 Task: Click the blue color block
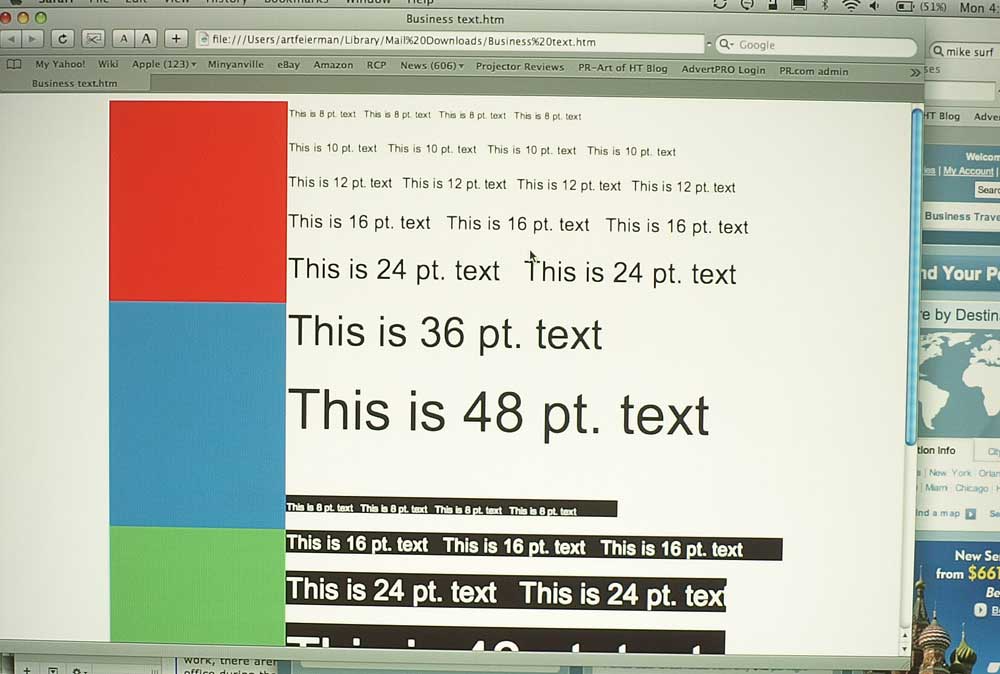pos(198,415)
